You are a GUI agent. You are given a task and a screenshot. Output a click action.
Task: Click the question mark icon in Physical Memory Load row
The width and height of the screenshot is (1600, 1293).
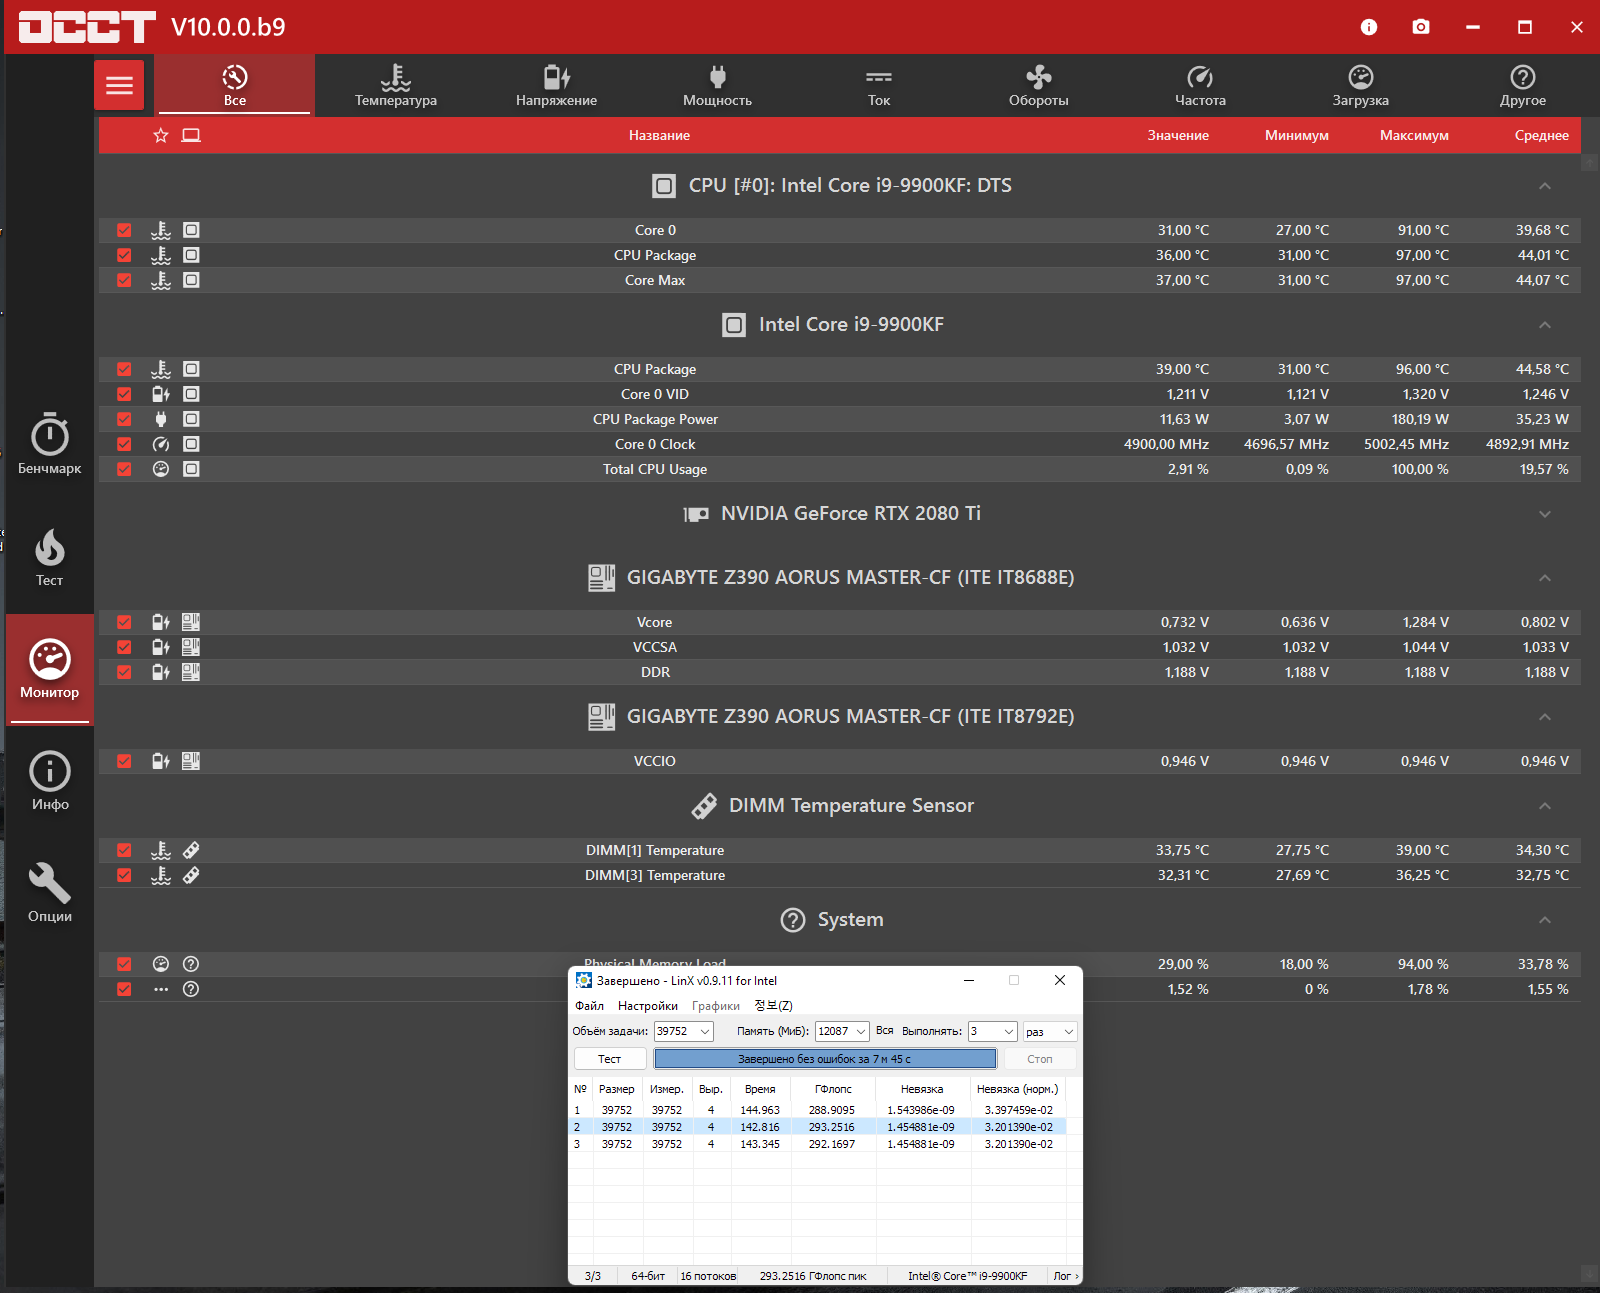[x=191, y=964]
